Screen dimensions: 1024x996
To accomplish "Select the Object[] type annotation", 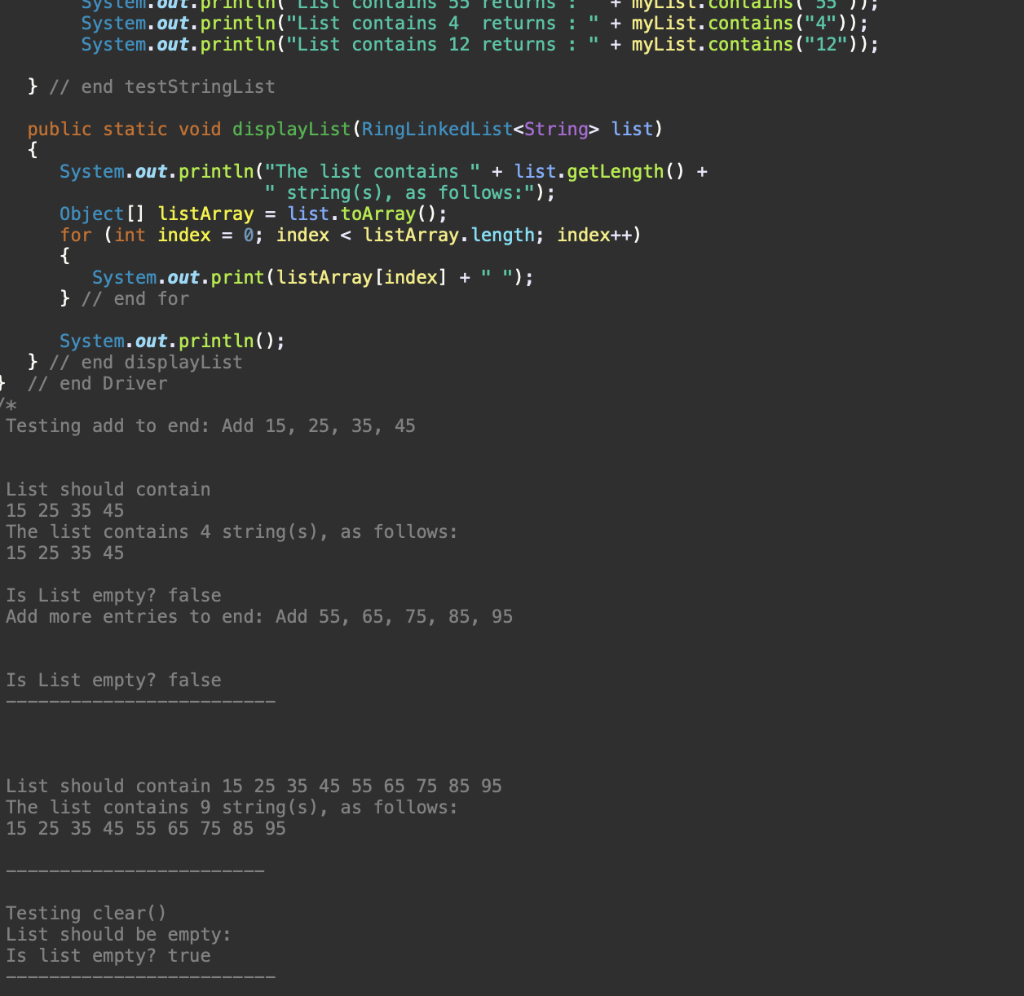I will click(x=103, y=213).
